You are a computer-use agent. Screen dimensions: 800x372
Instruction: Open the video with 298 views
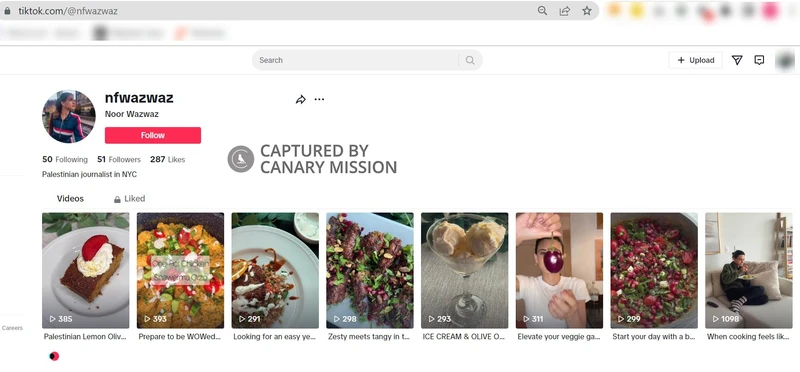[x=370, y=270]
